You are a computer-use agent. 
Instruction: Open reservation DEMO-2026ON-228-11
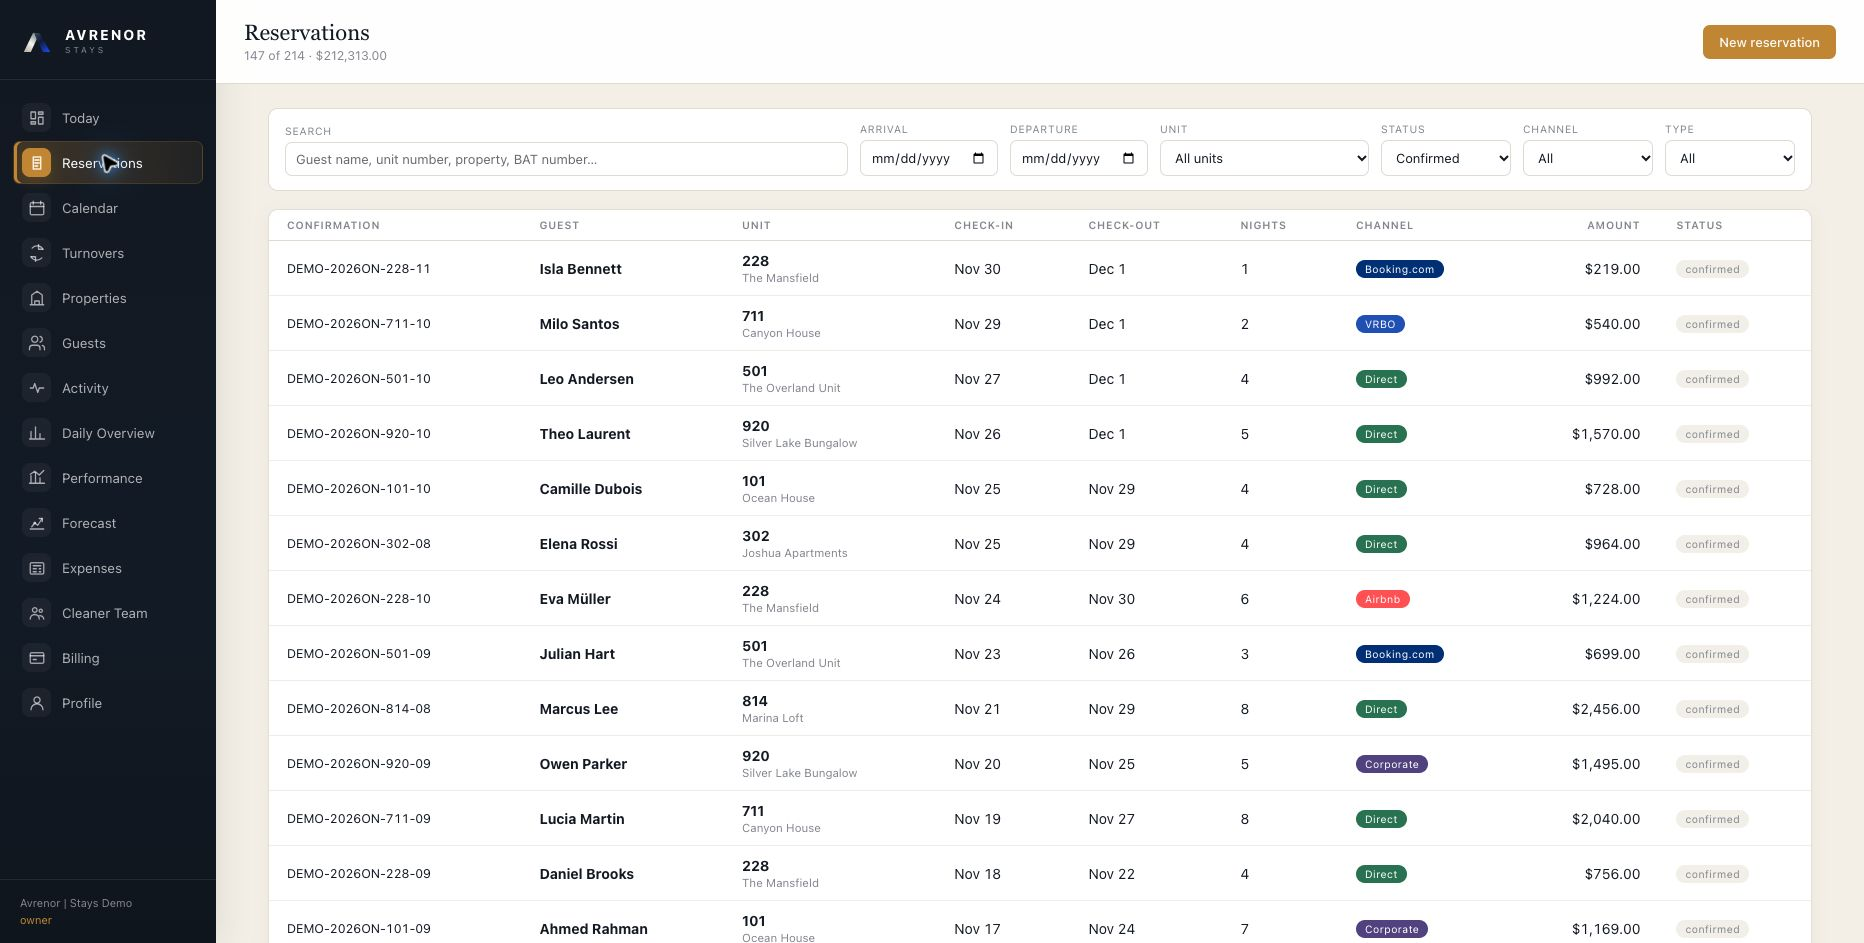pyautogui.click(x=359, y=269)
